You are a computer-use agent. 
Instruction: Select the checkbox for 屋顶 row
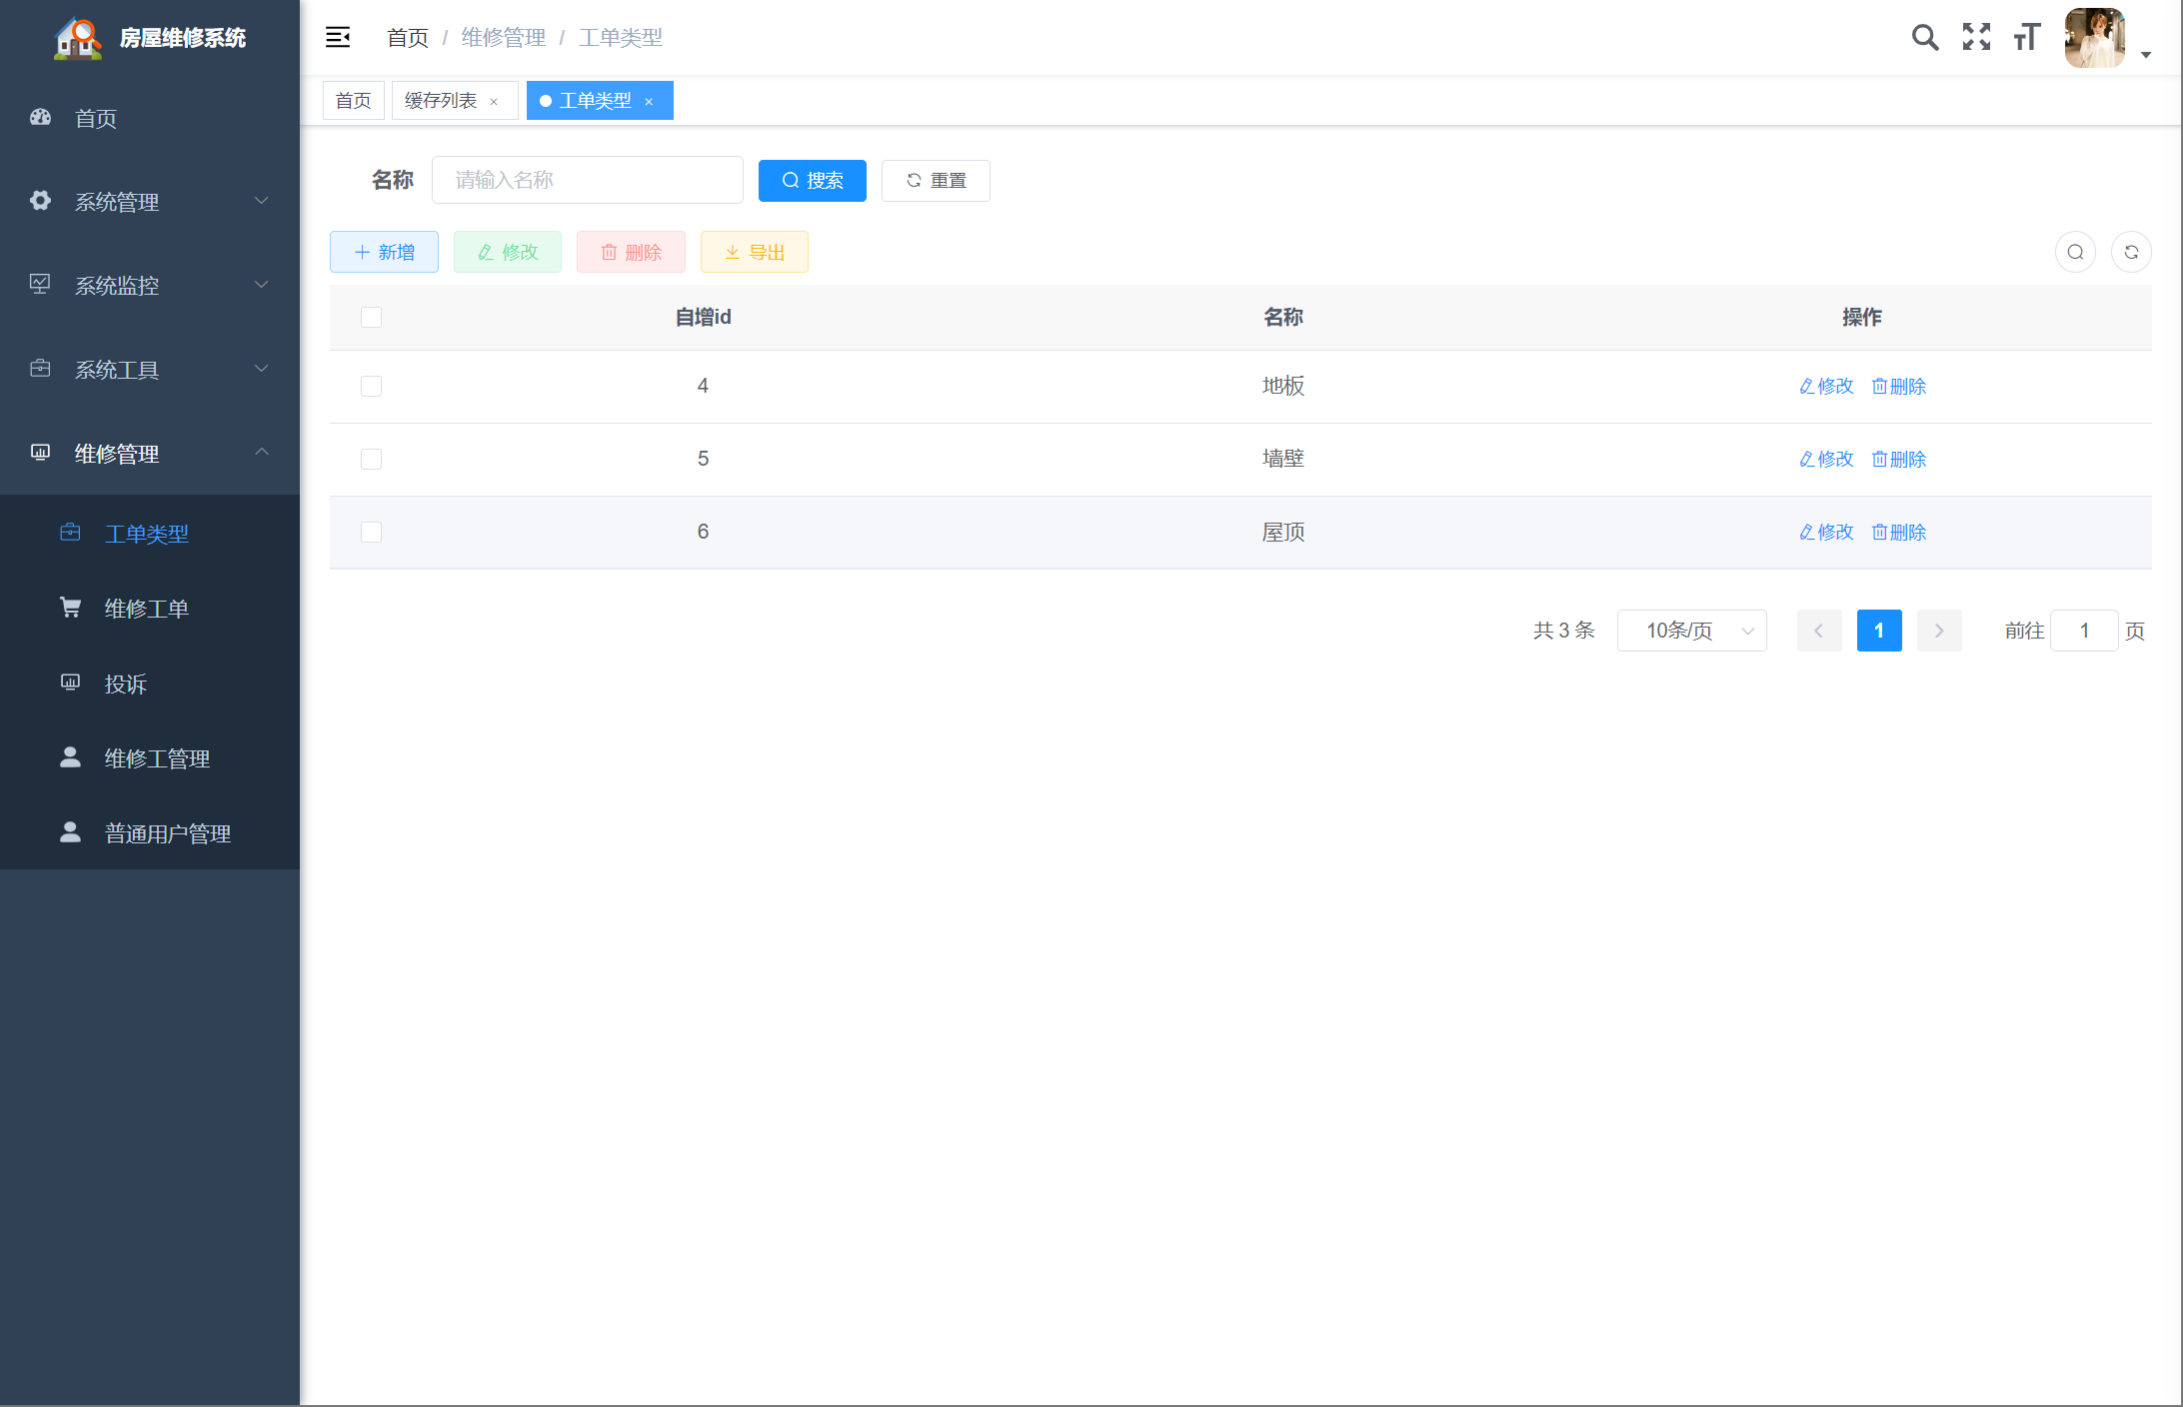[x=371, y=532]
